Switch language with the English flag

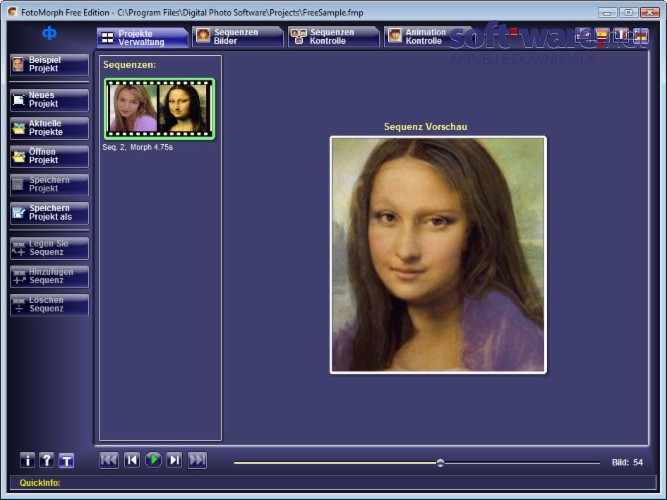click(x=583, y=35)
